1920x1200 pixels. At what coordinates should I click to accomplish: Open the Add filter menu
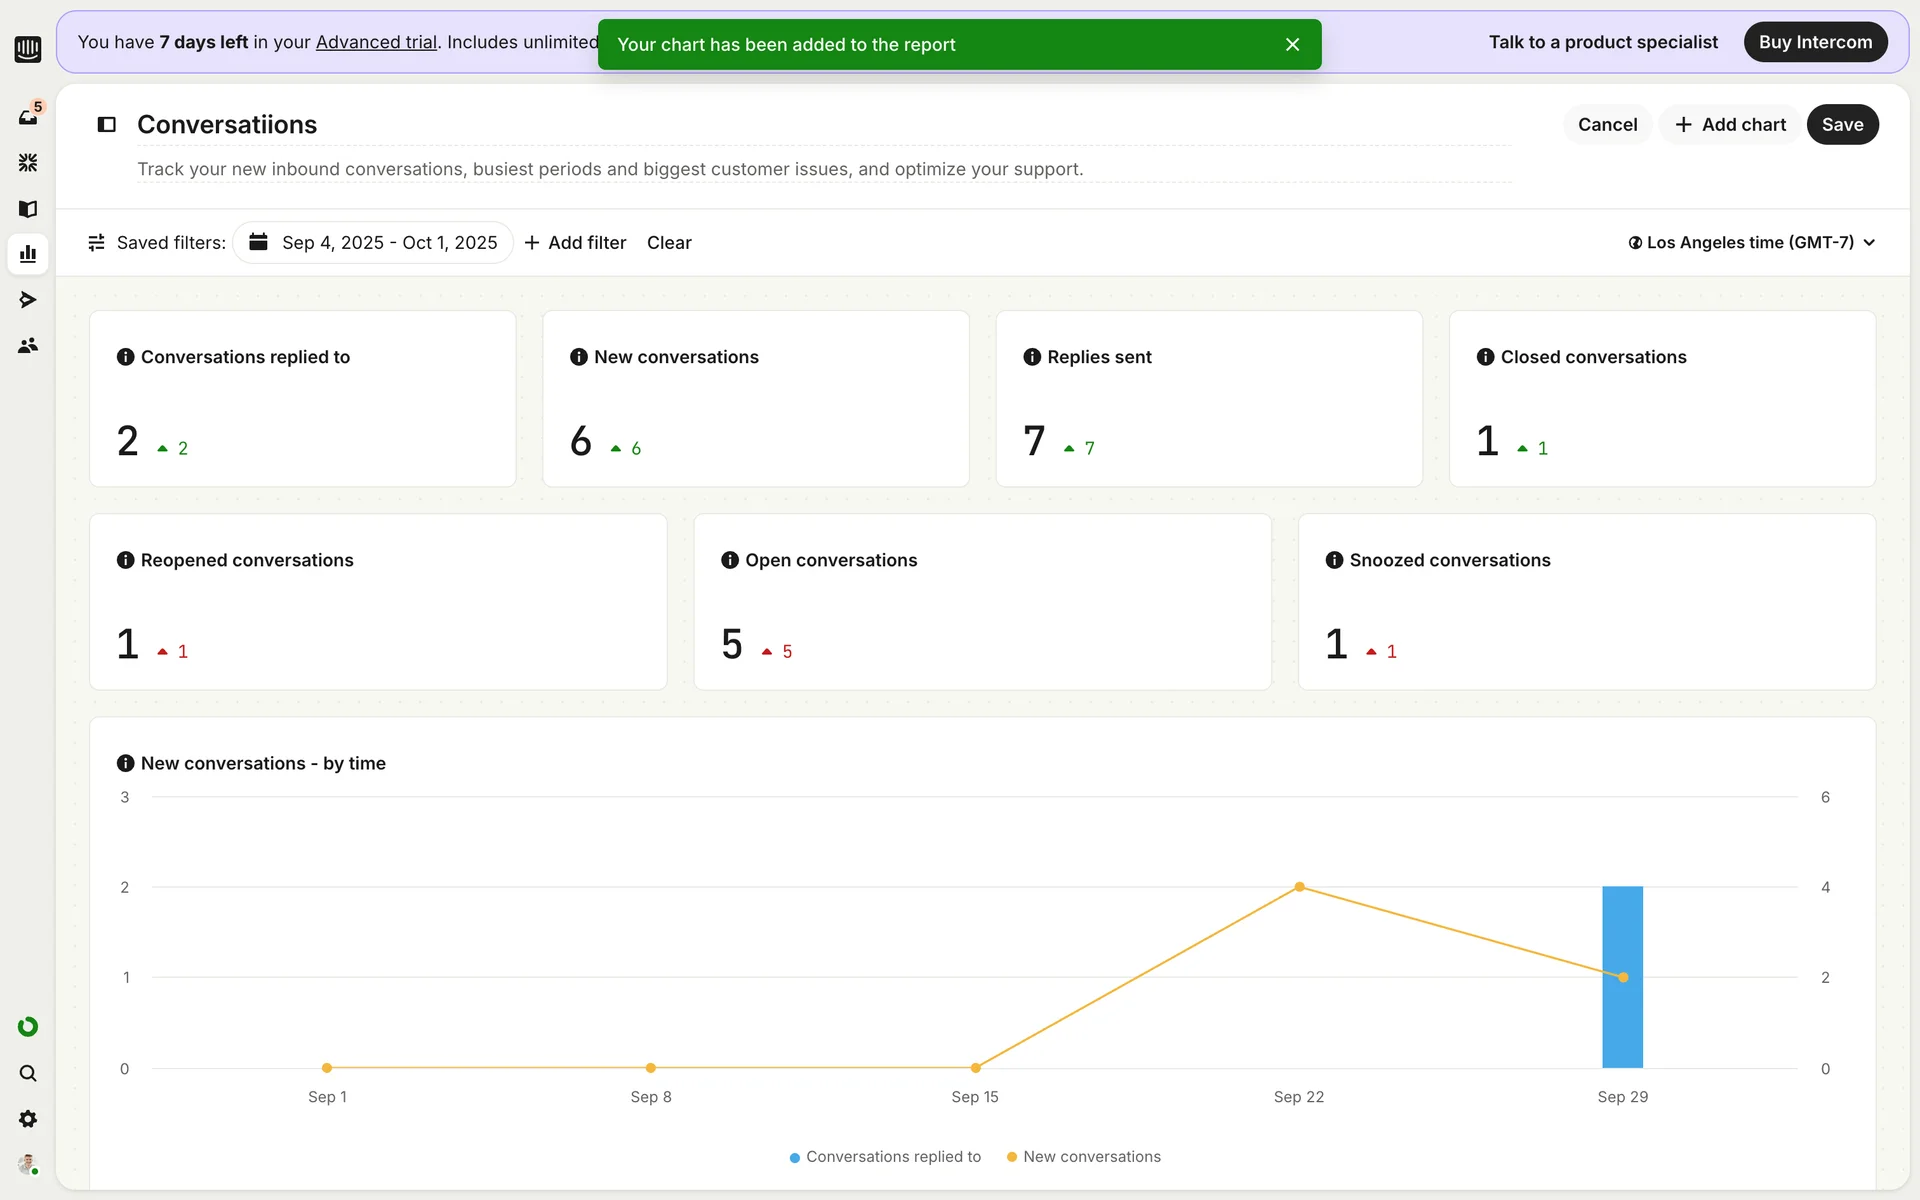coord(575,243)
